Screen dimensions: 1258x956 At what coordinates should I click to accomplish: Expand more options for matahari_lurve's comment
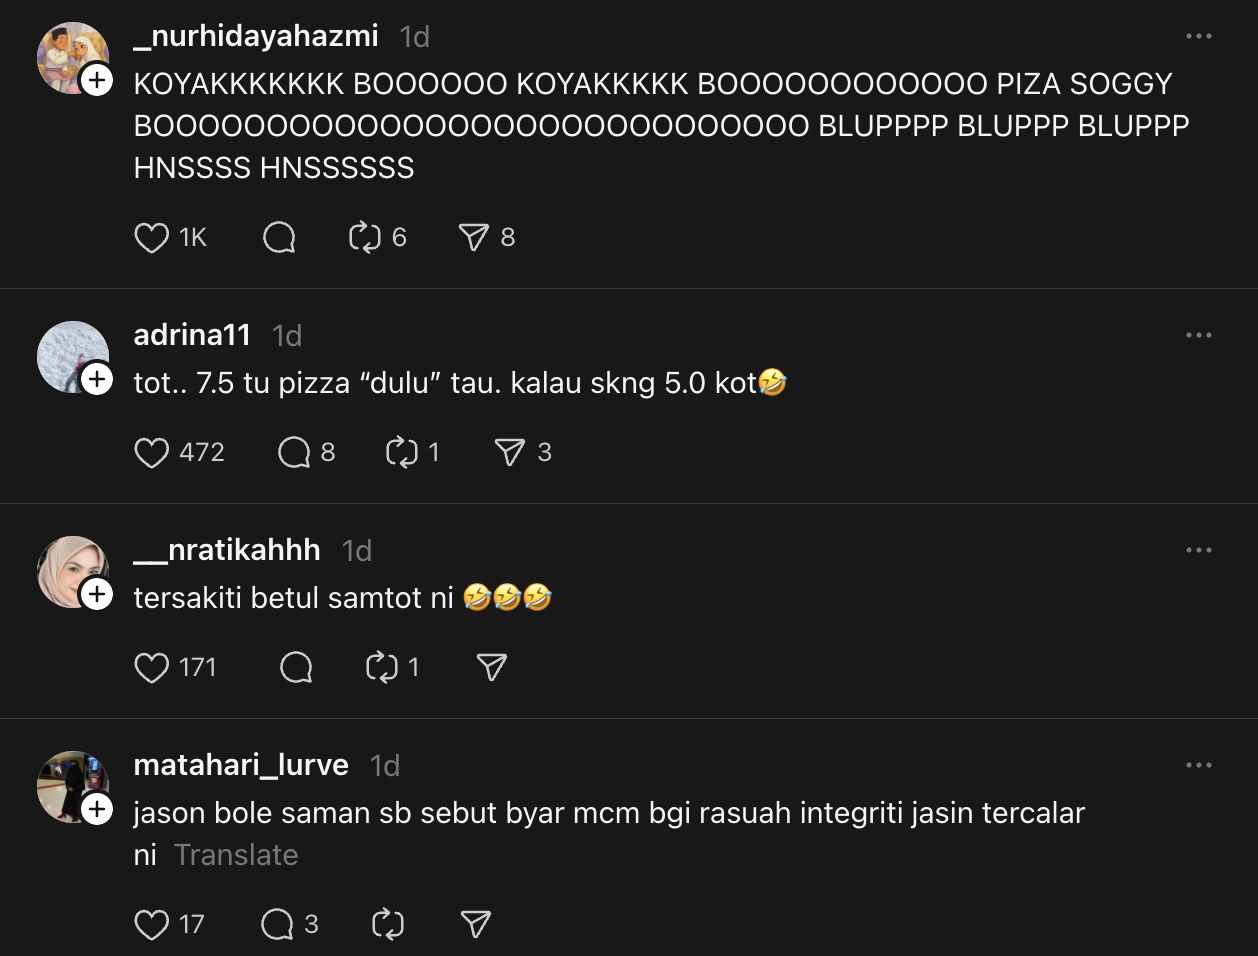click(x=1198, y=765)
